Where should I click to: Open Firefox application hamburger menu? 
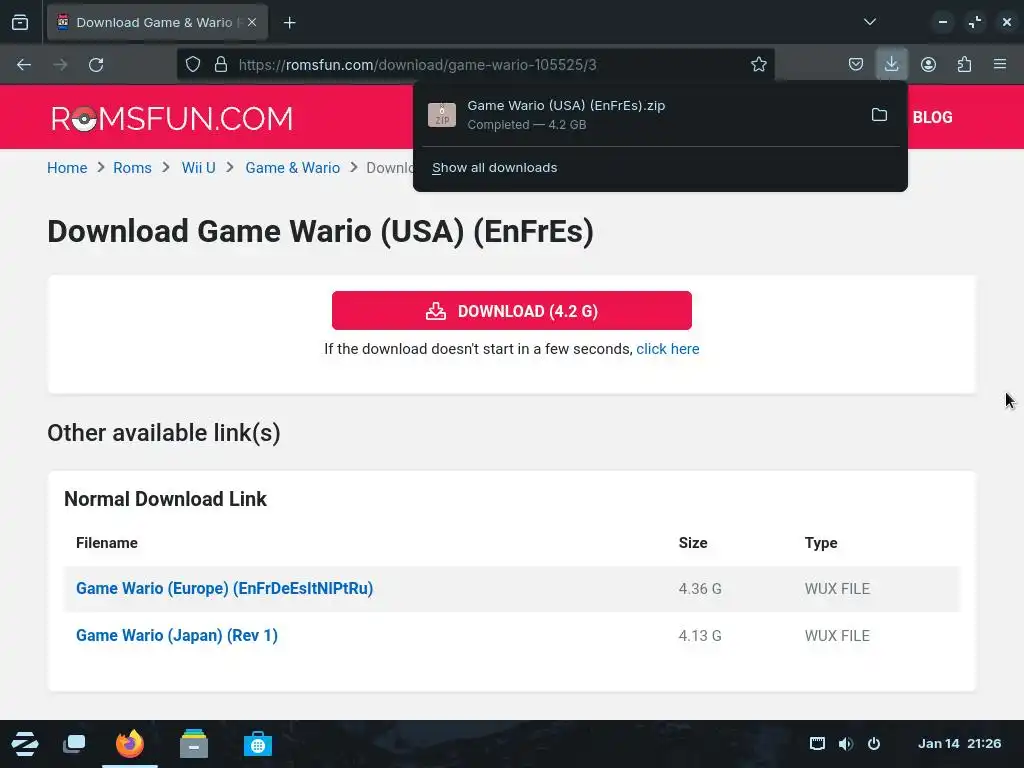click(1000, 65)
